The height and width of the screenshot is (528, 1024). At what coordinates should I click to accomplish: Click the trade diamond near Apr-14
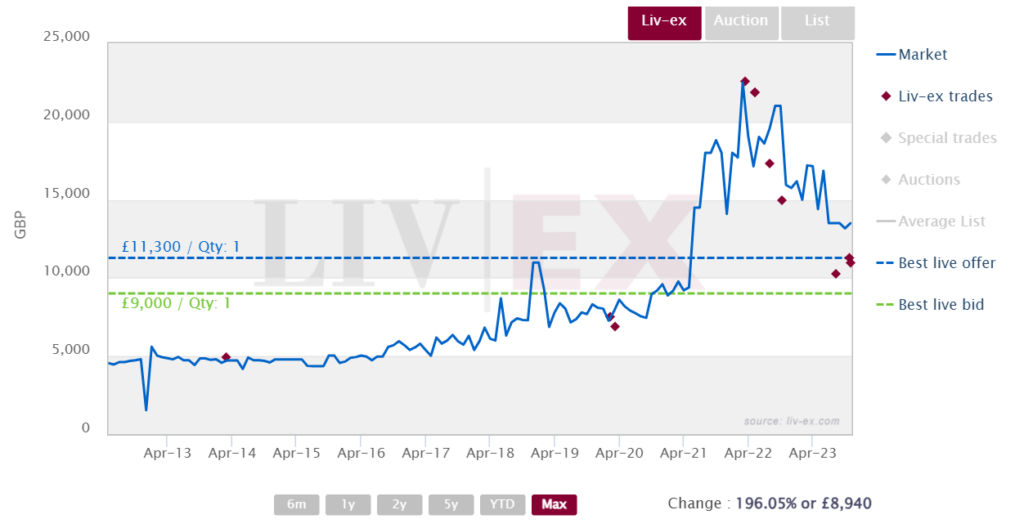click(226, 357)
